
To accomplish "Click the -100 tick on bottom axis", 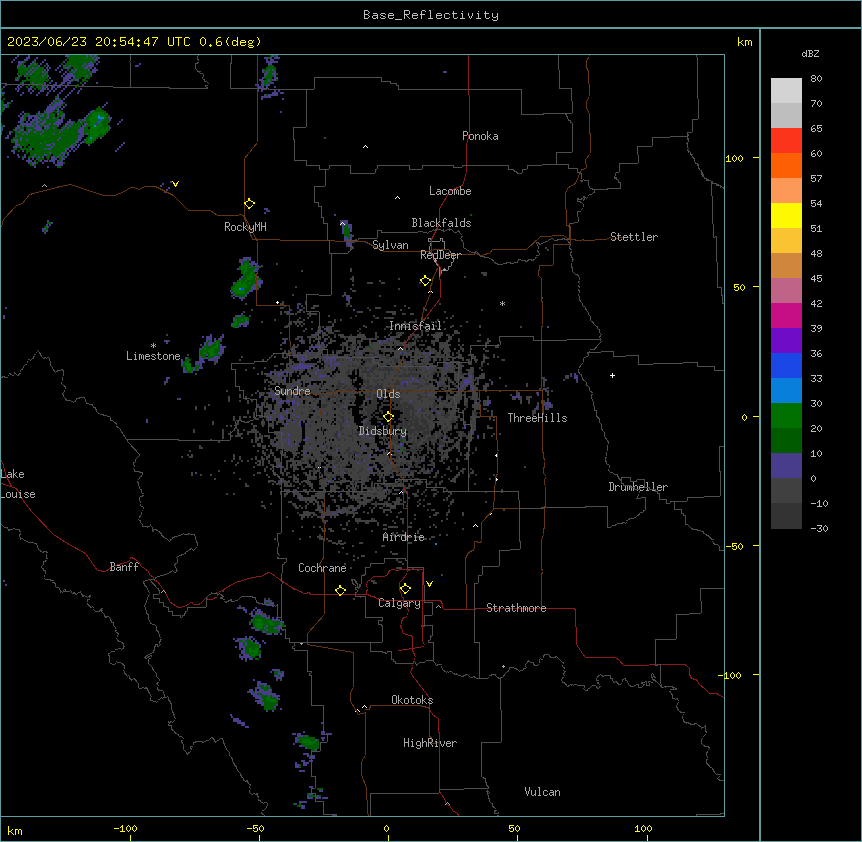I will pos(125,828).
